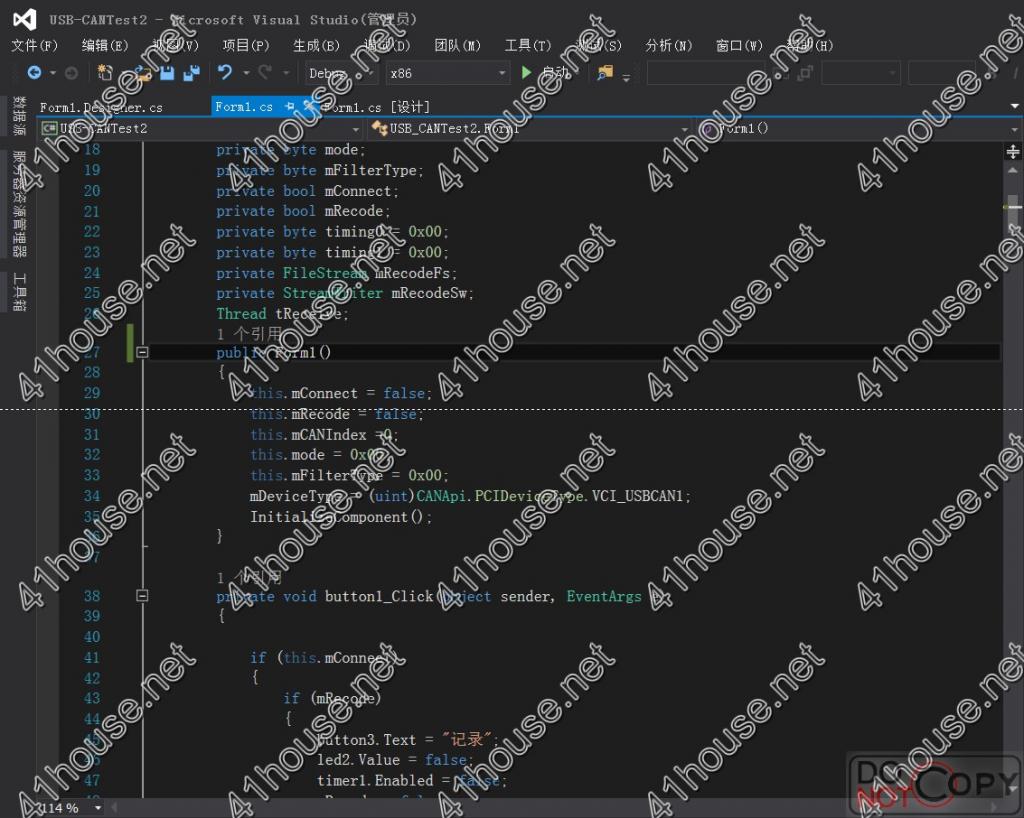
Task: Show the open document tabs overflow list
Action: click(x=1014, y=106)
